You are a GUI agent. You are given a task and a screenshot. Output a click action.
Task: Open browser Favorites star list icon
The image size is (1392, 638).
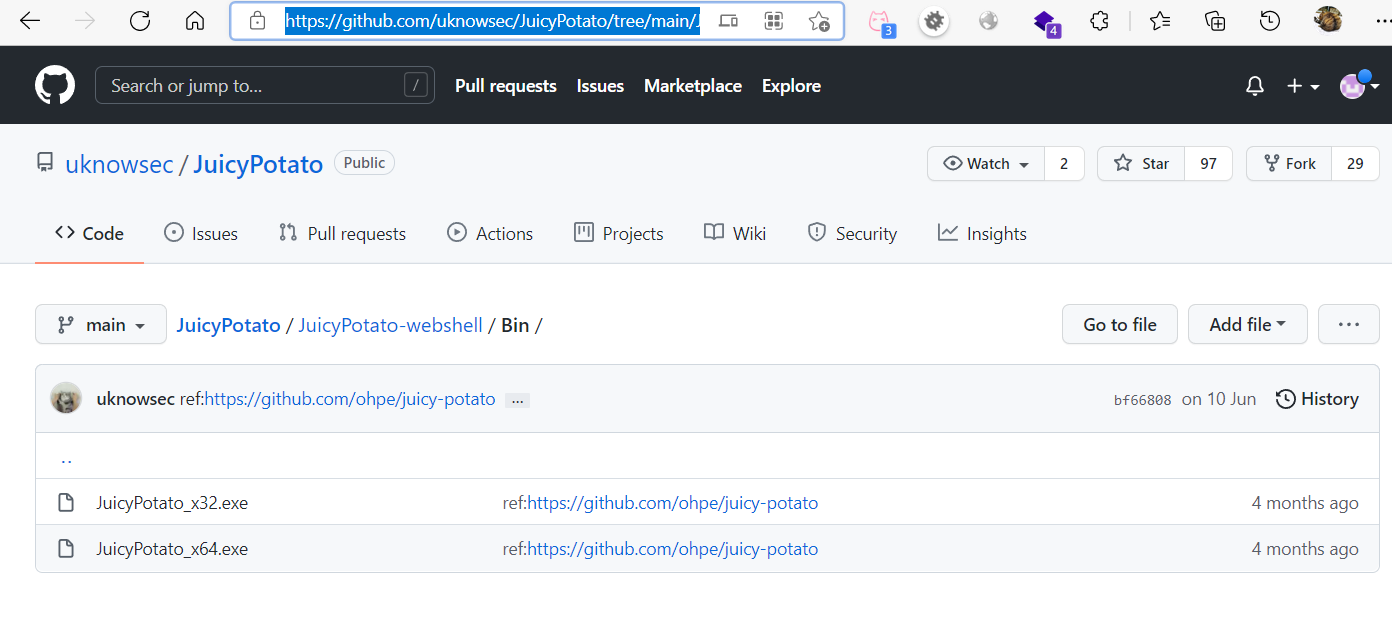(1160, 21)
